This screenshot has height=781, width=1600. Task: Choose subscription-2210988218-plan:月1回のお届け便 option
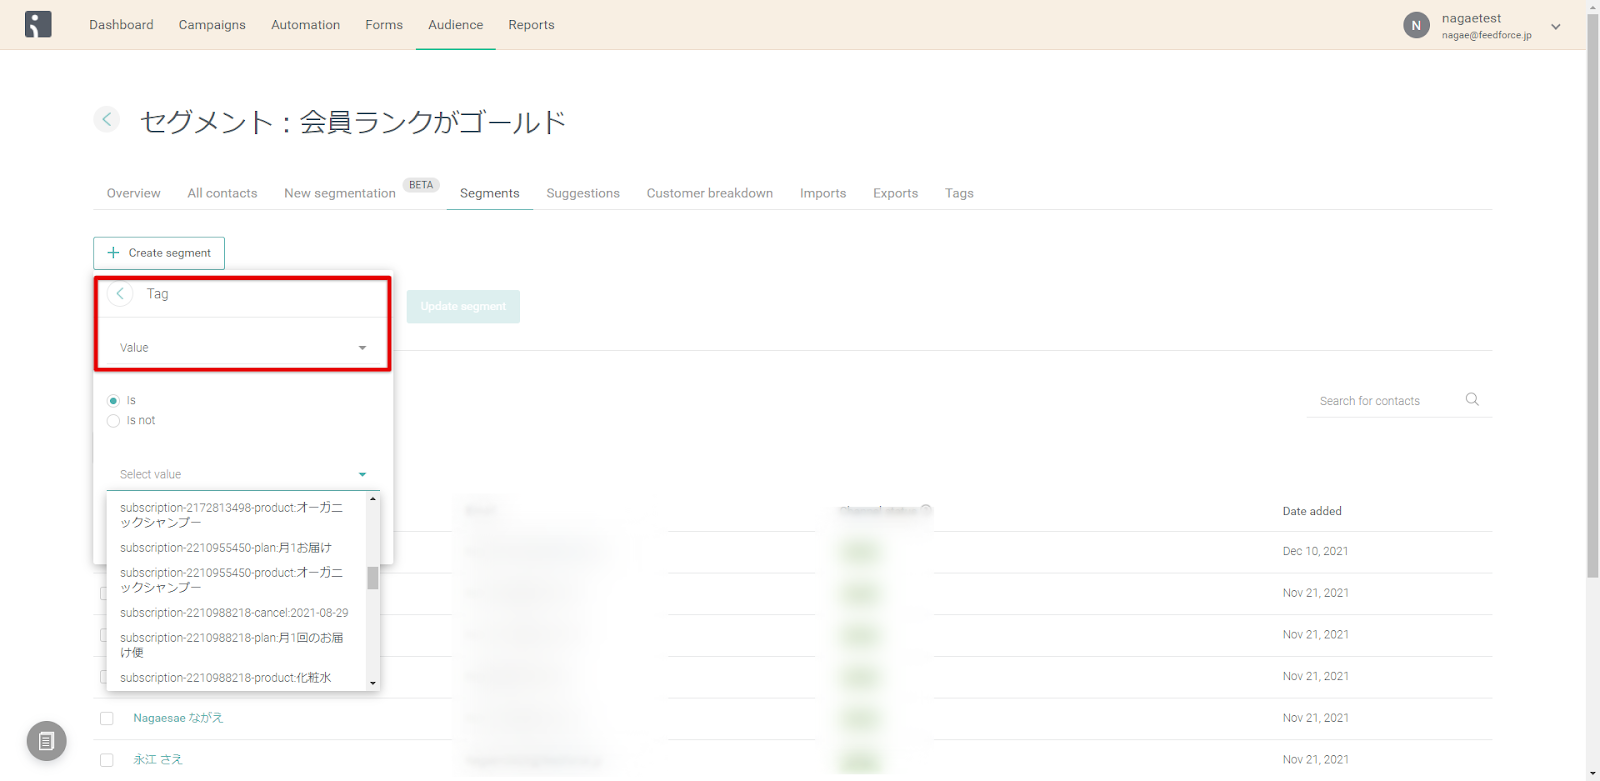click(x=237, y=645)
